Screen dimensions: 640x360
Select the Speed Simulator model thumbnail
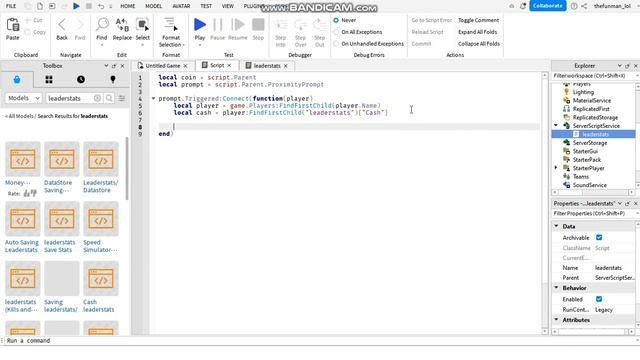(100, 219)
